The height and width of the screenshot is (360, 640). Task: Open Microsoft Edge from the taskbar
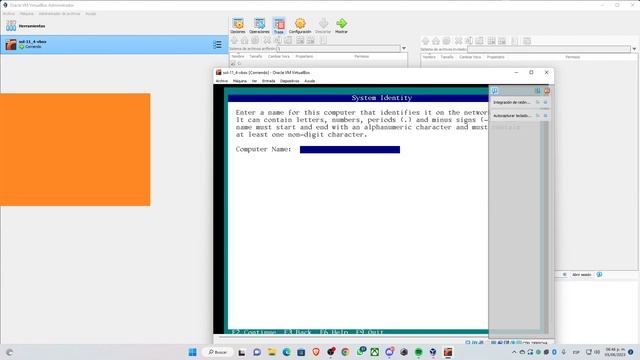click(286, 352)
